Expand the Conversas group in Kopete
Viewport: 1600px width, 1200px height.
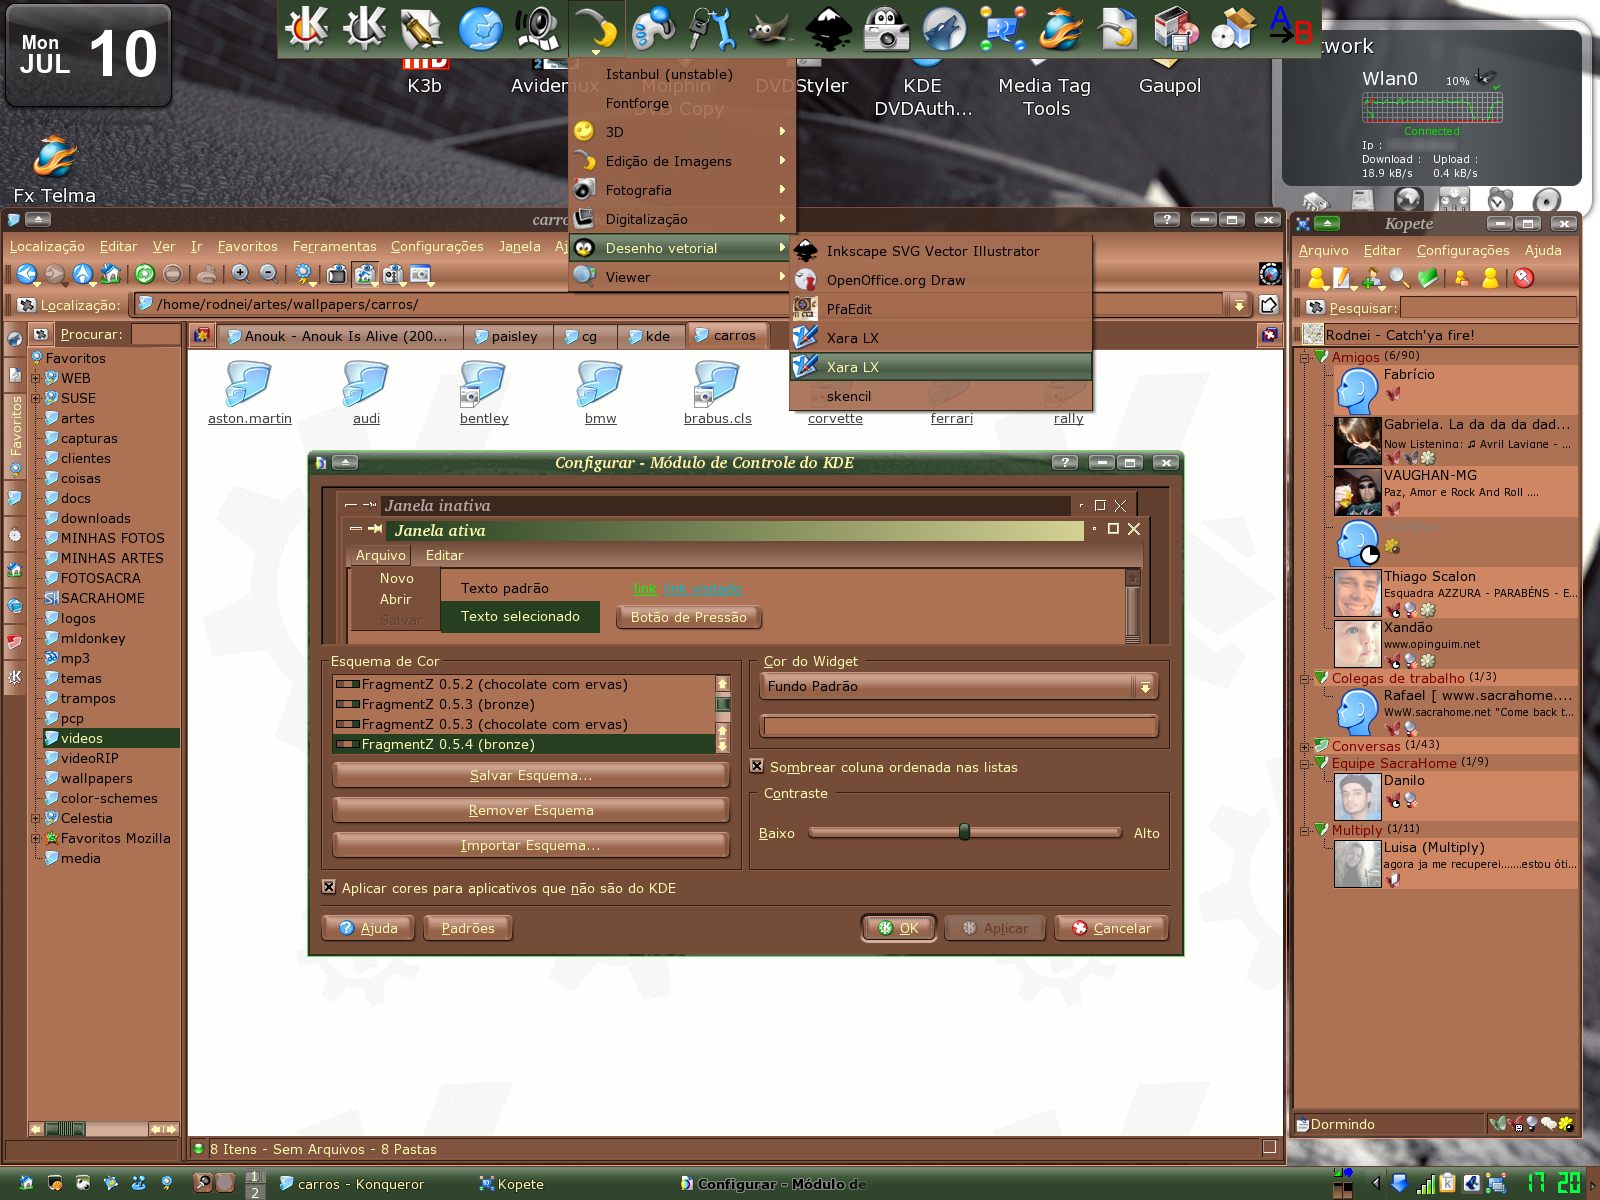1304,746
